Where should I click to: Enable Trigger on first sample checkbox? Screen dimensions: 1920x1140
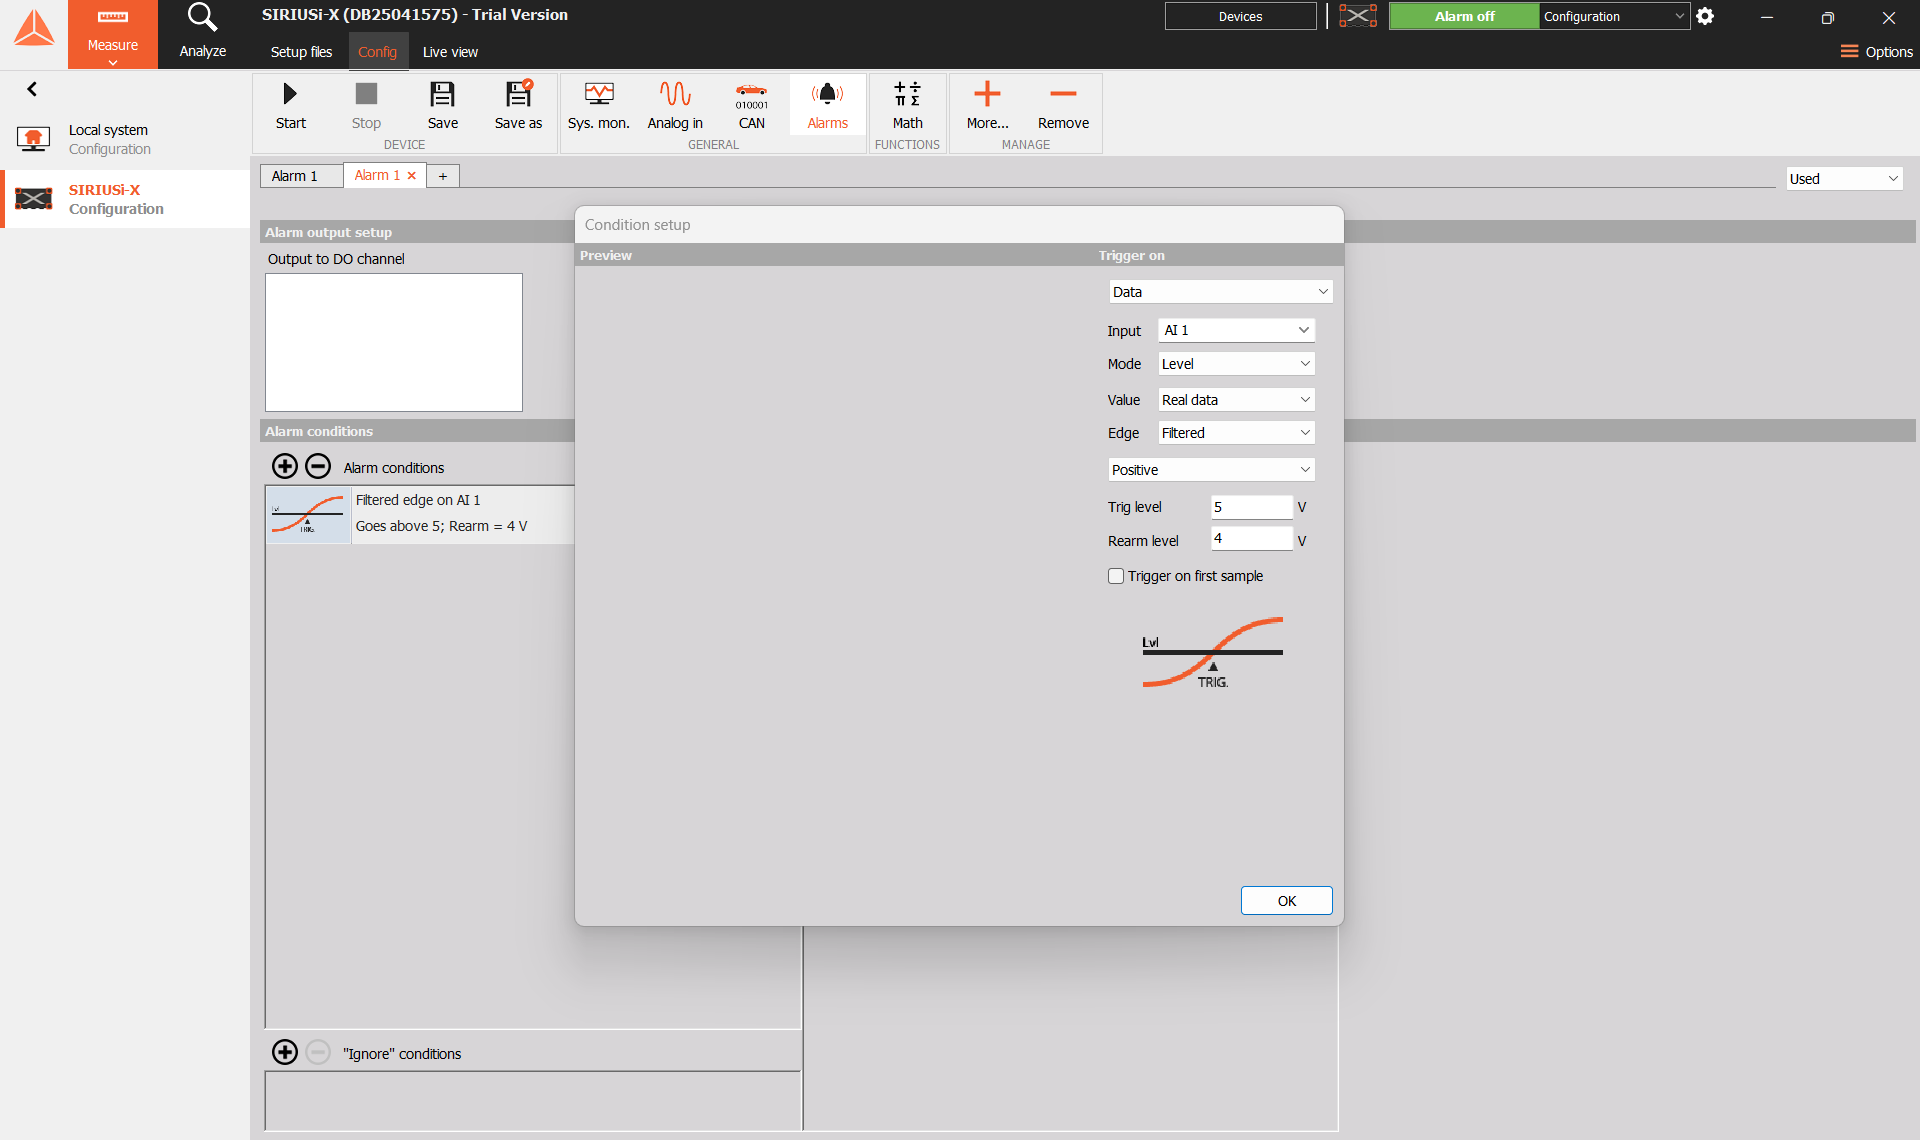[x=1116, y=576]
